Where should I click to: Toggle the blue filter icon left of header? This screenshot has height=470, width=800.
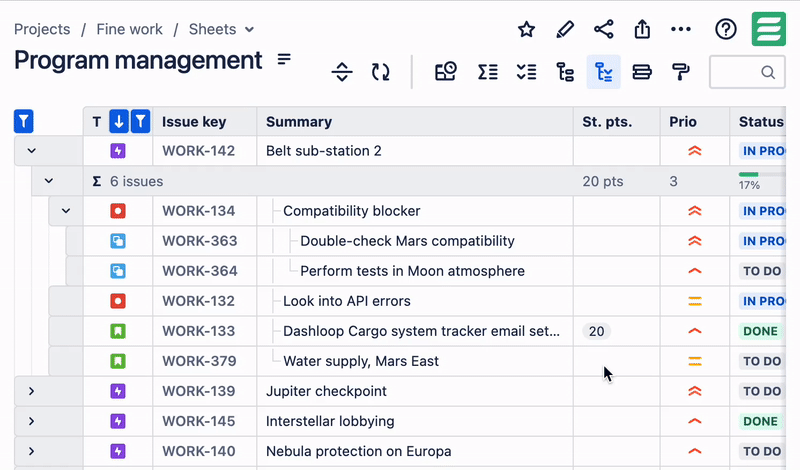(x=23, y=121)
